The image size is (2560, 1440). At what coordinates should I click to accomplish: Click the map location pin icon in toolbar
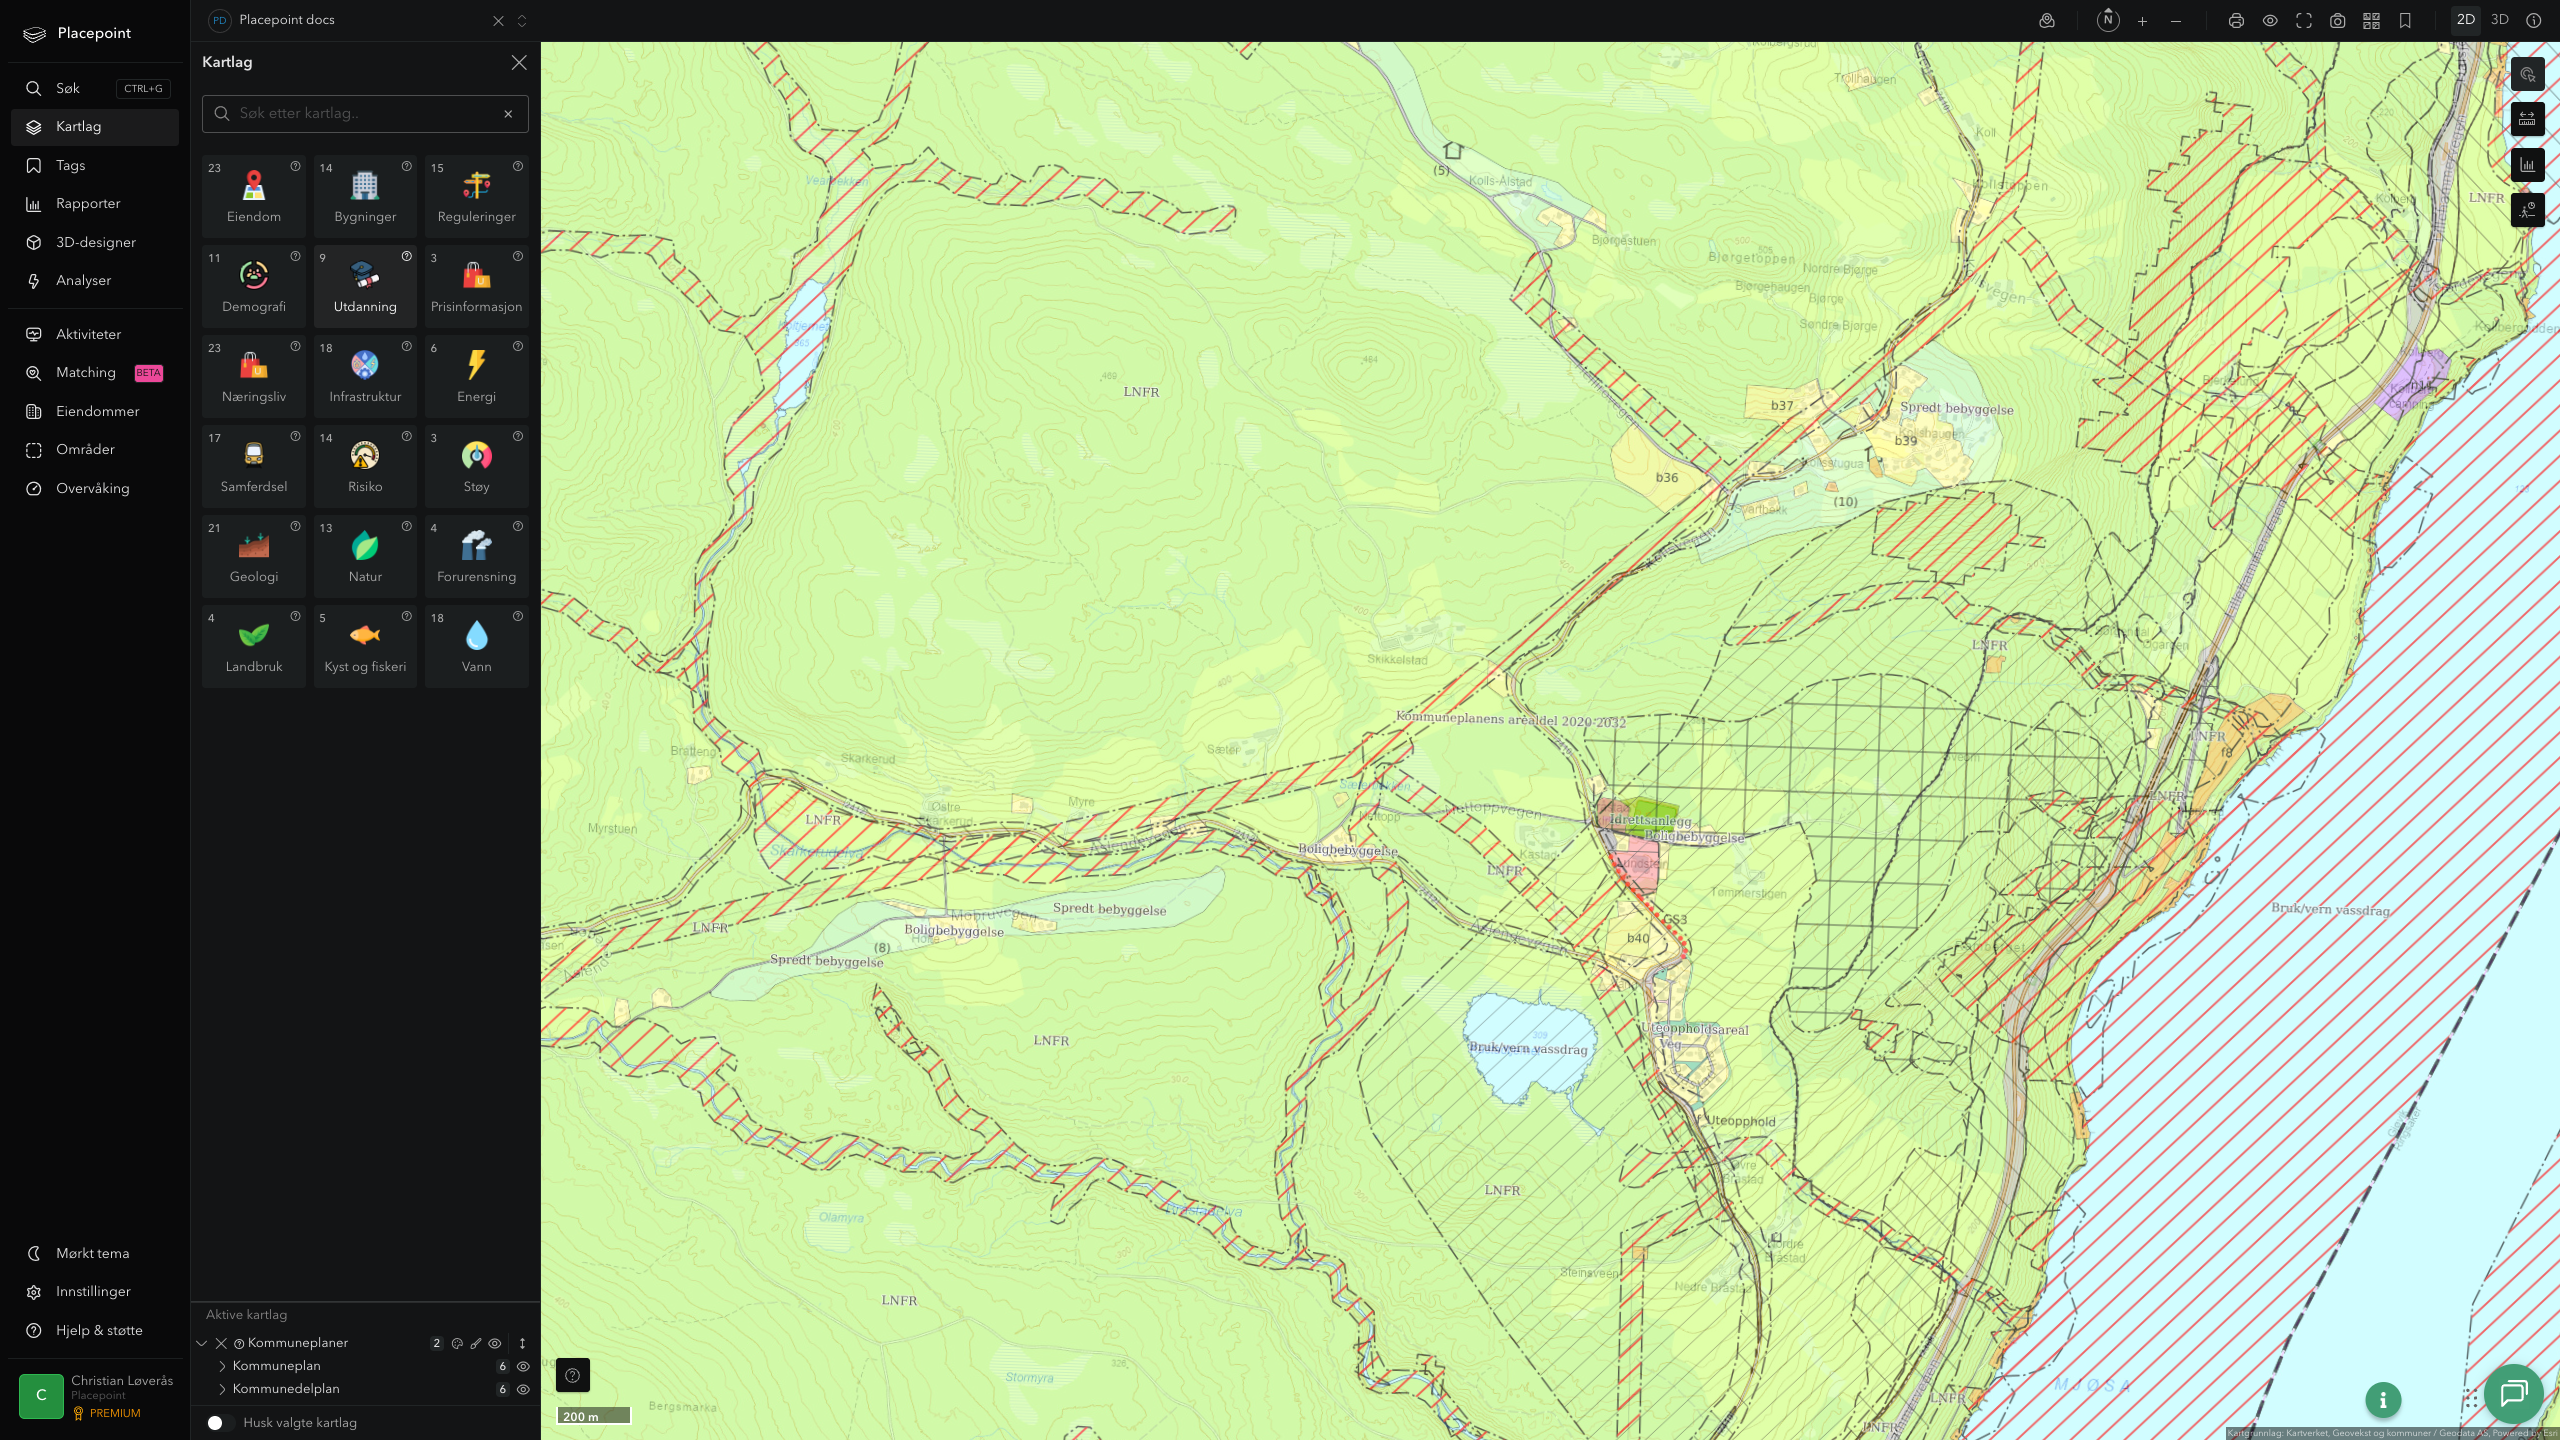2047,21
